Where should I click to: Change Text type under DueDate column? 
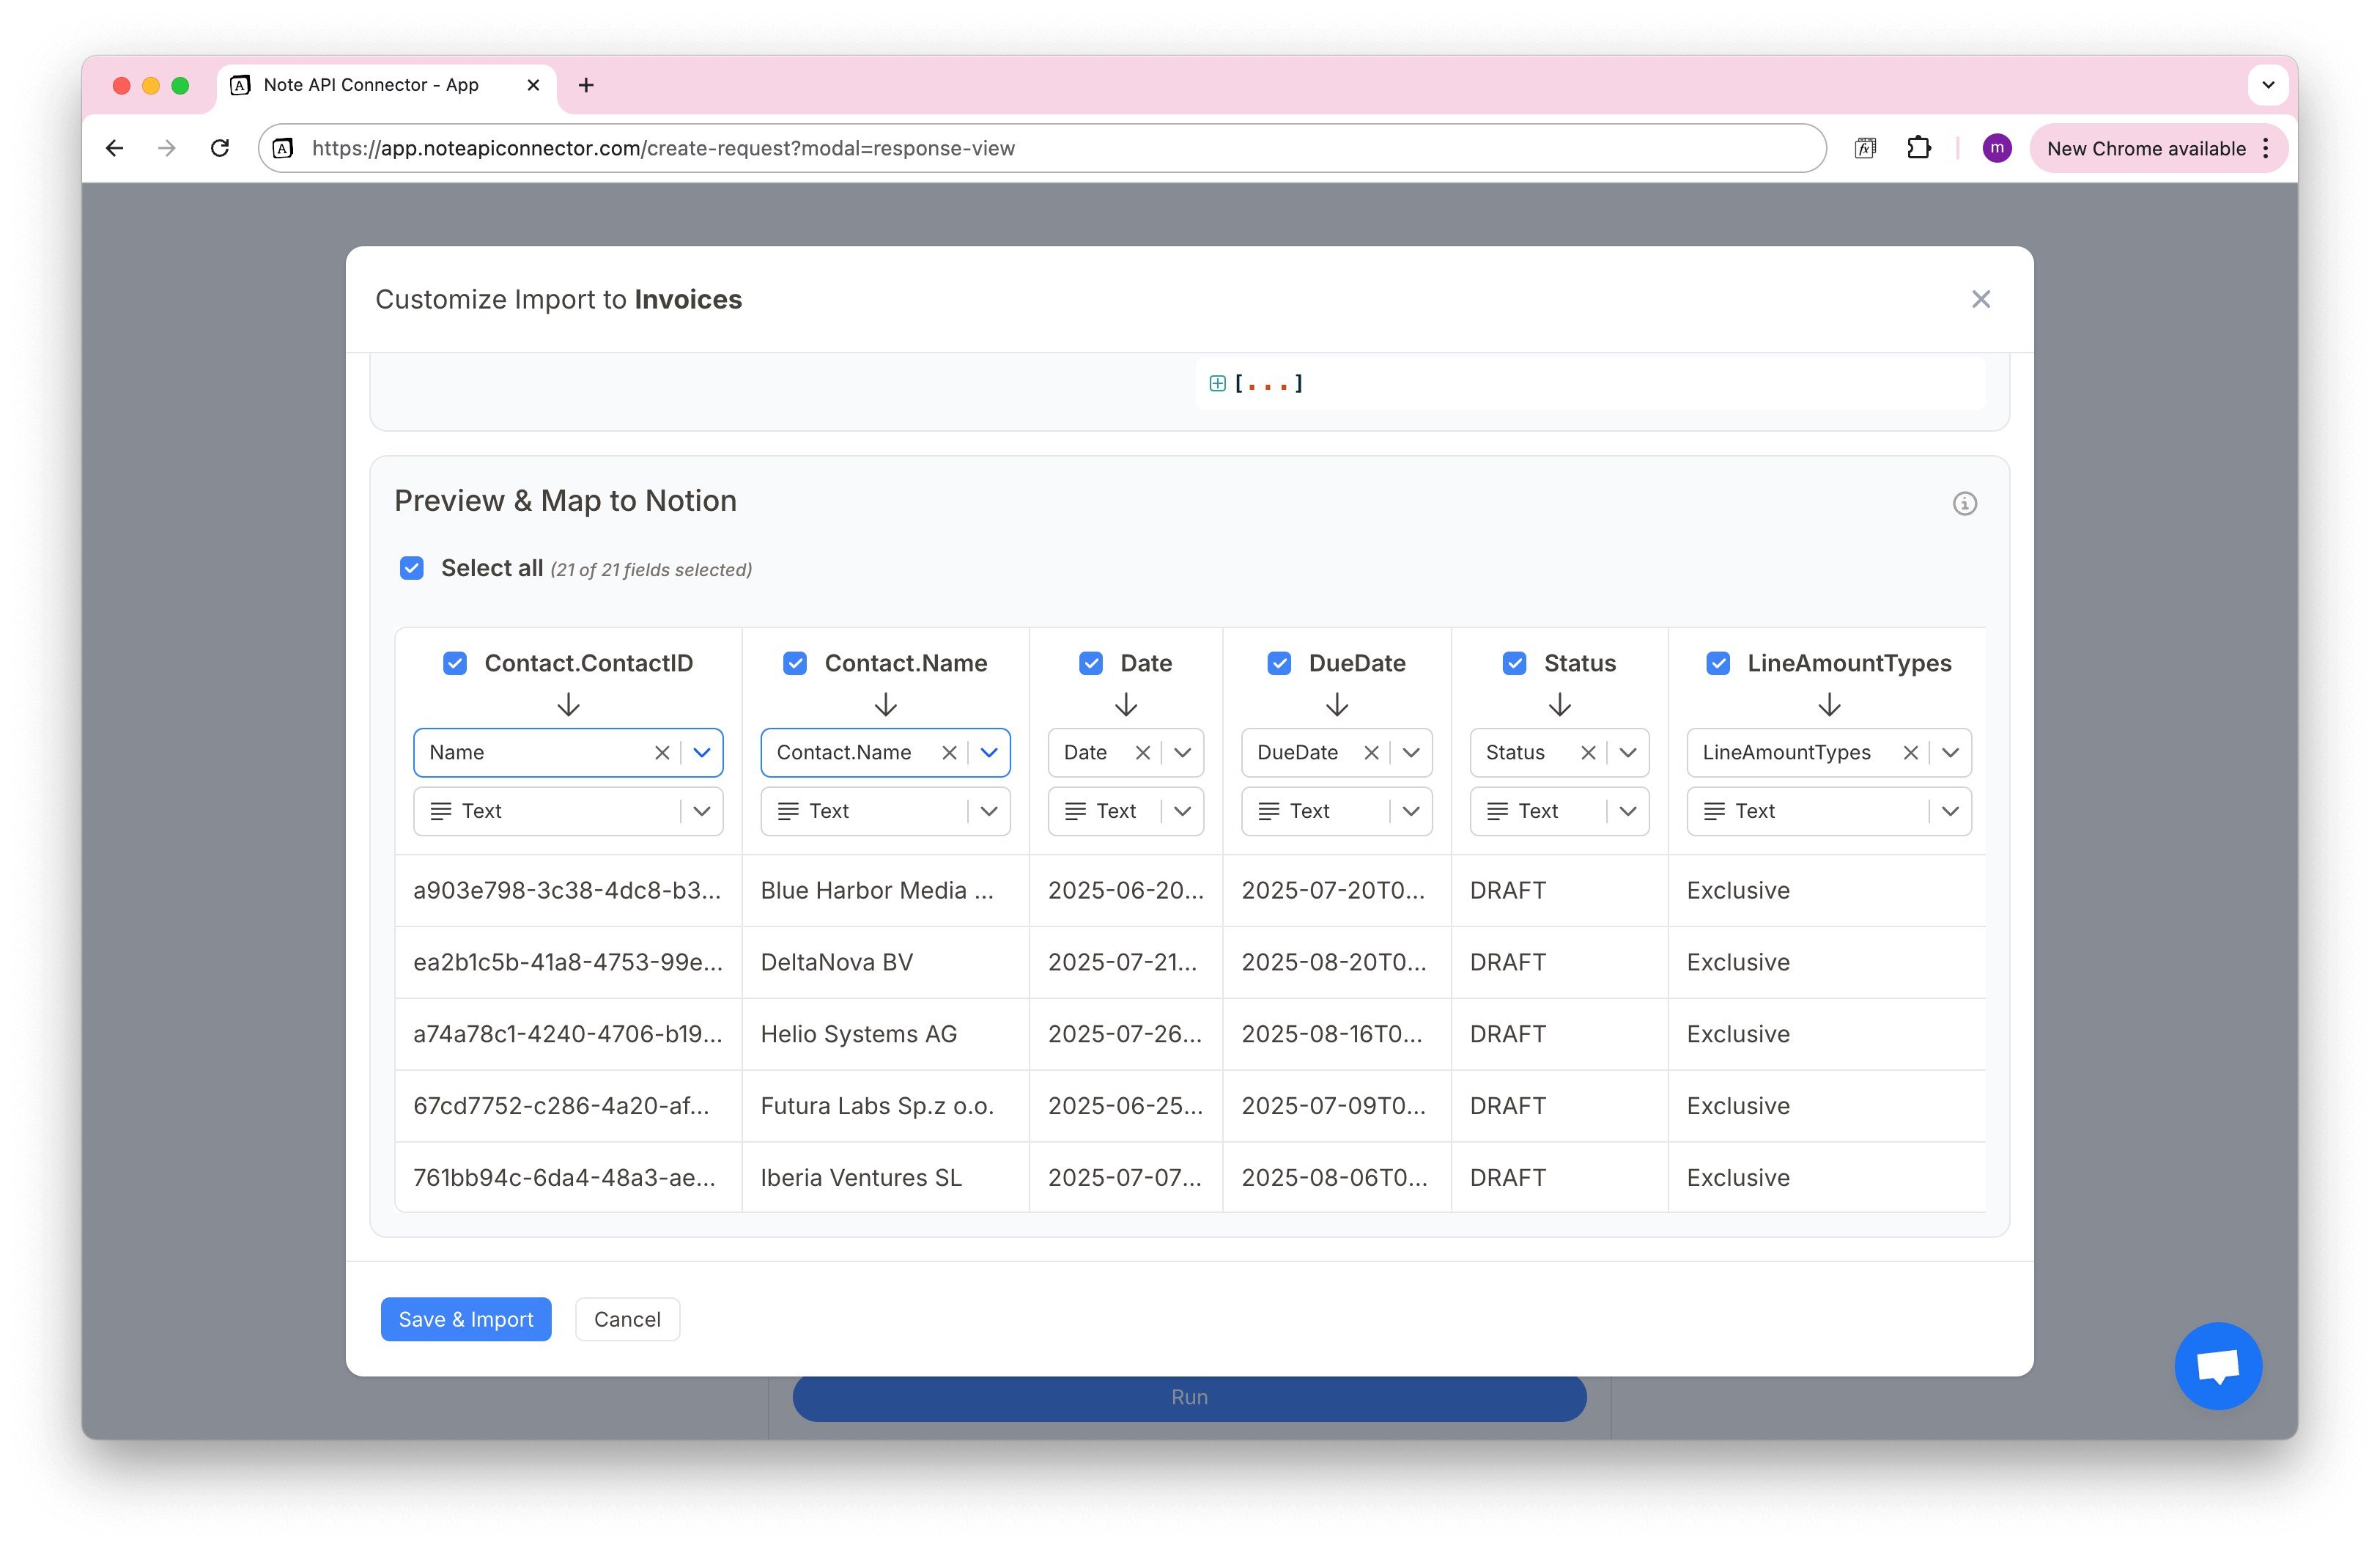pos(1336,811)
